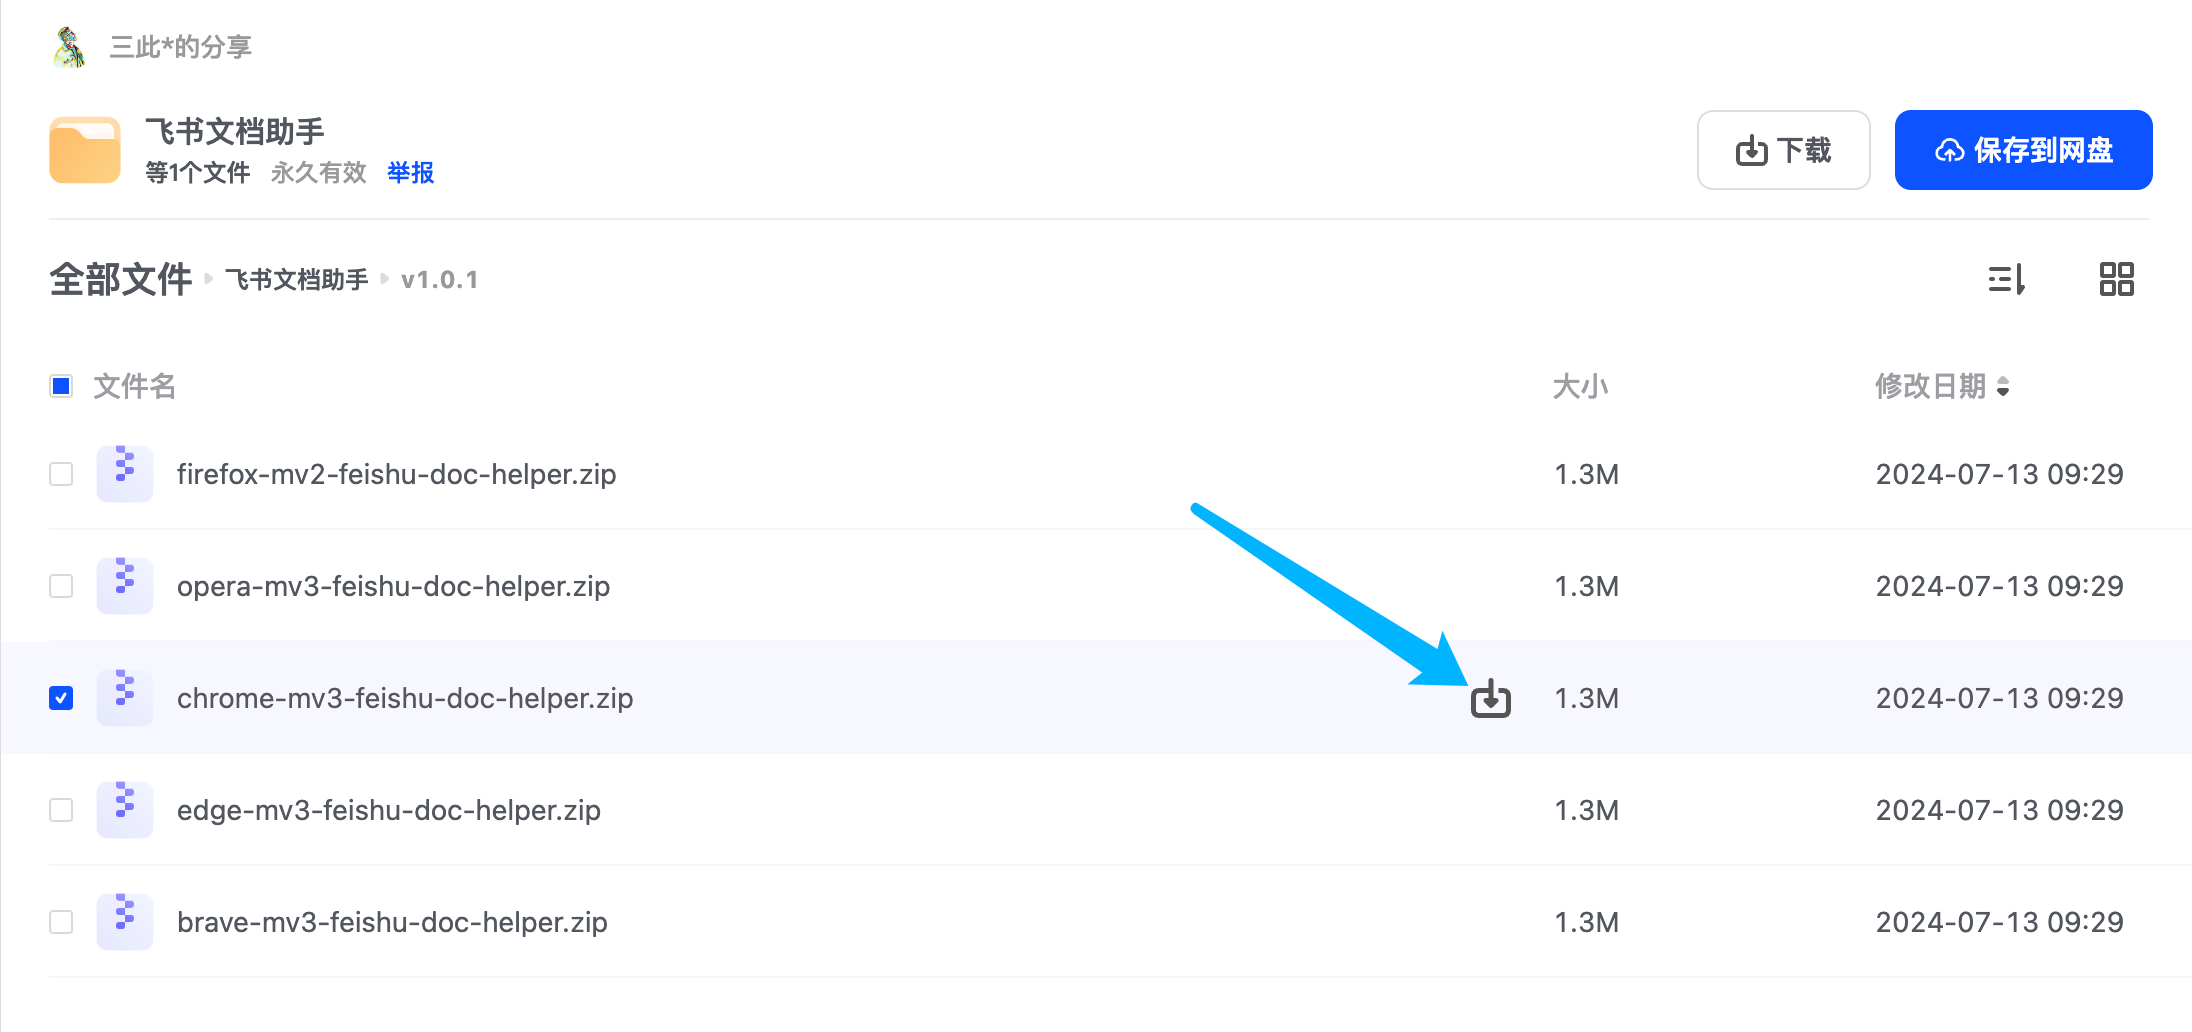This screenshot has width=2192, height=1032.
Task: Click the 下载 button
Action: (1783, 150)
